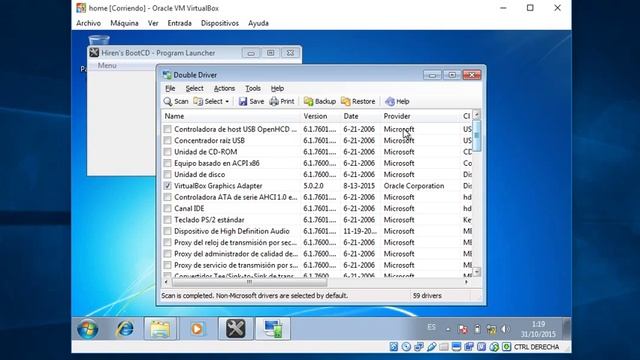
Task: Check Equipo basado en ACPI x86 driver
Action: coord(167,163)
